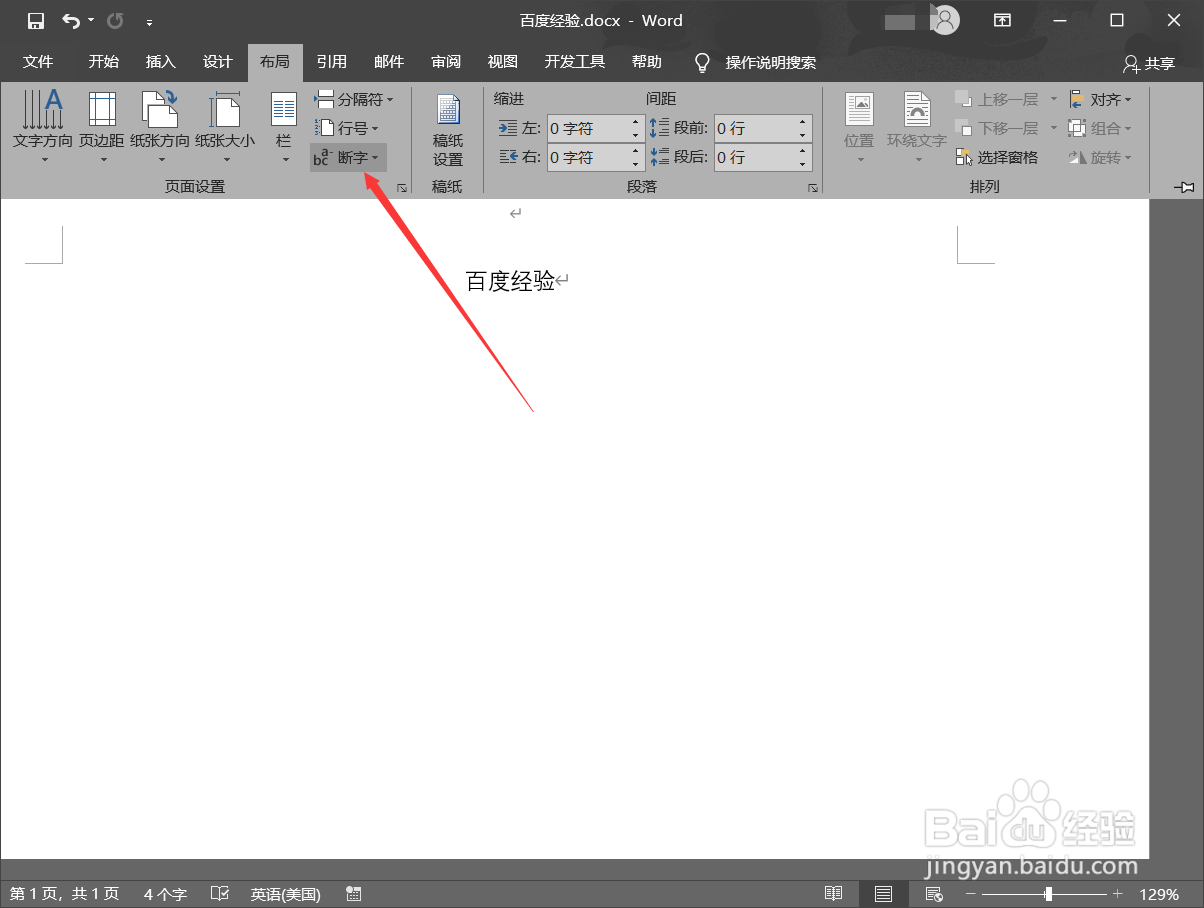Screen dimensions: 1204x908
Task: Click the 段后 spacing after field
Action: [x=754, y=157]
